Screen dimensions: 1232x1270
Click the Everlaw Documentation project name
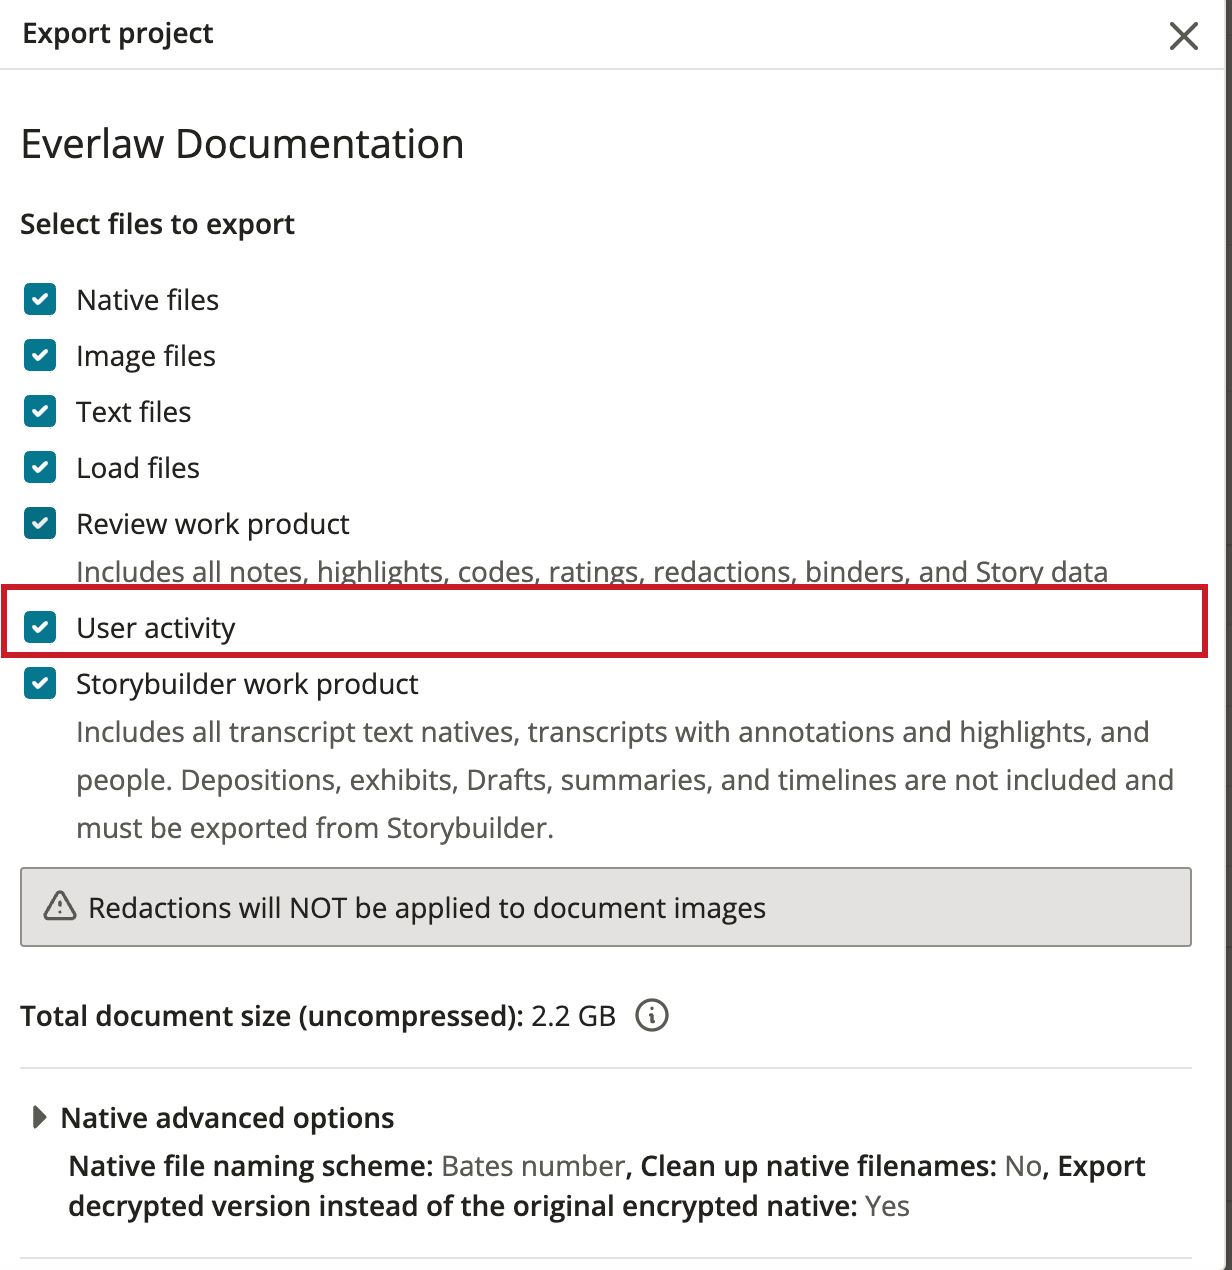(242, 143)
